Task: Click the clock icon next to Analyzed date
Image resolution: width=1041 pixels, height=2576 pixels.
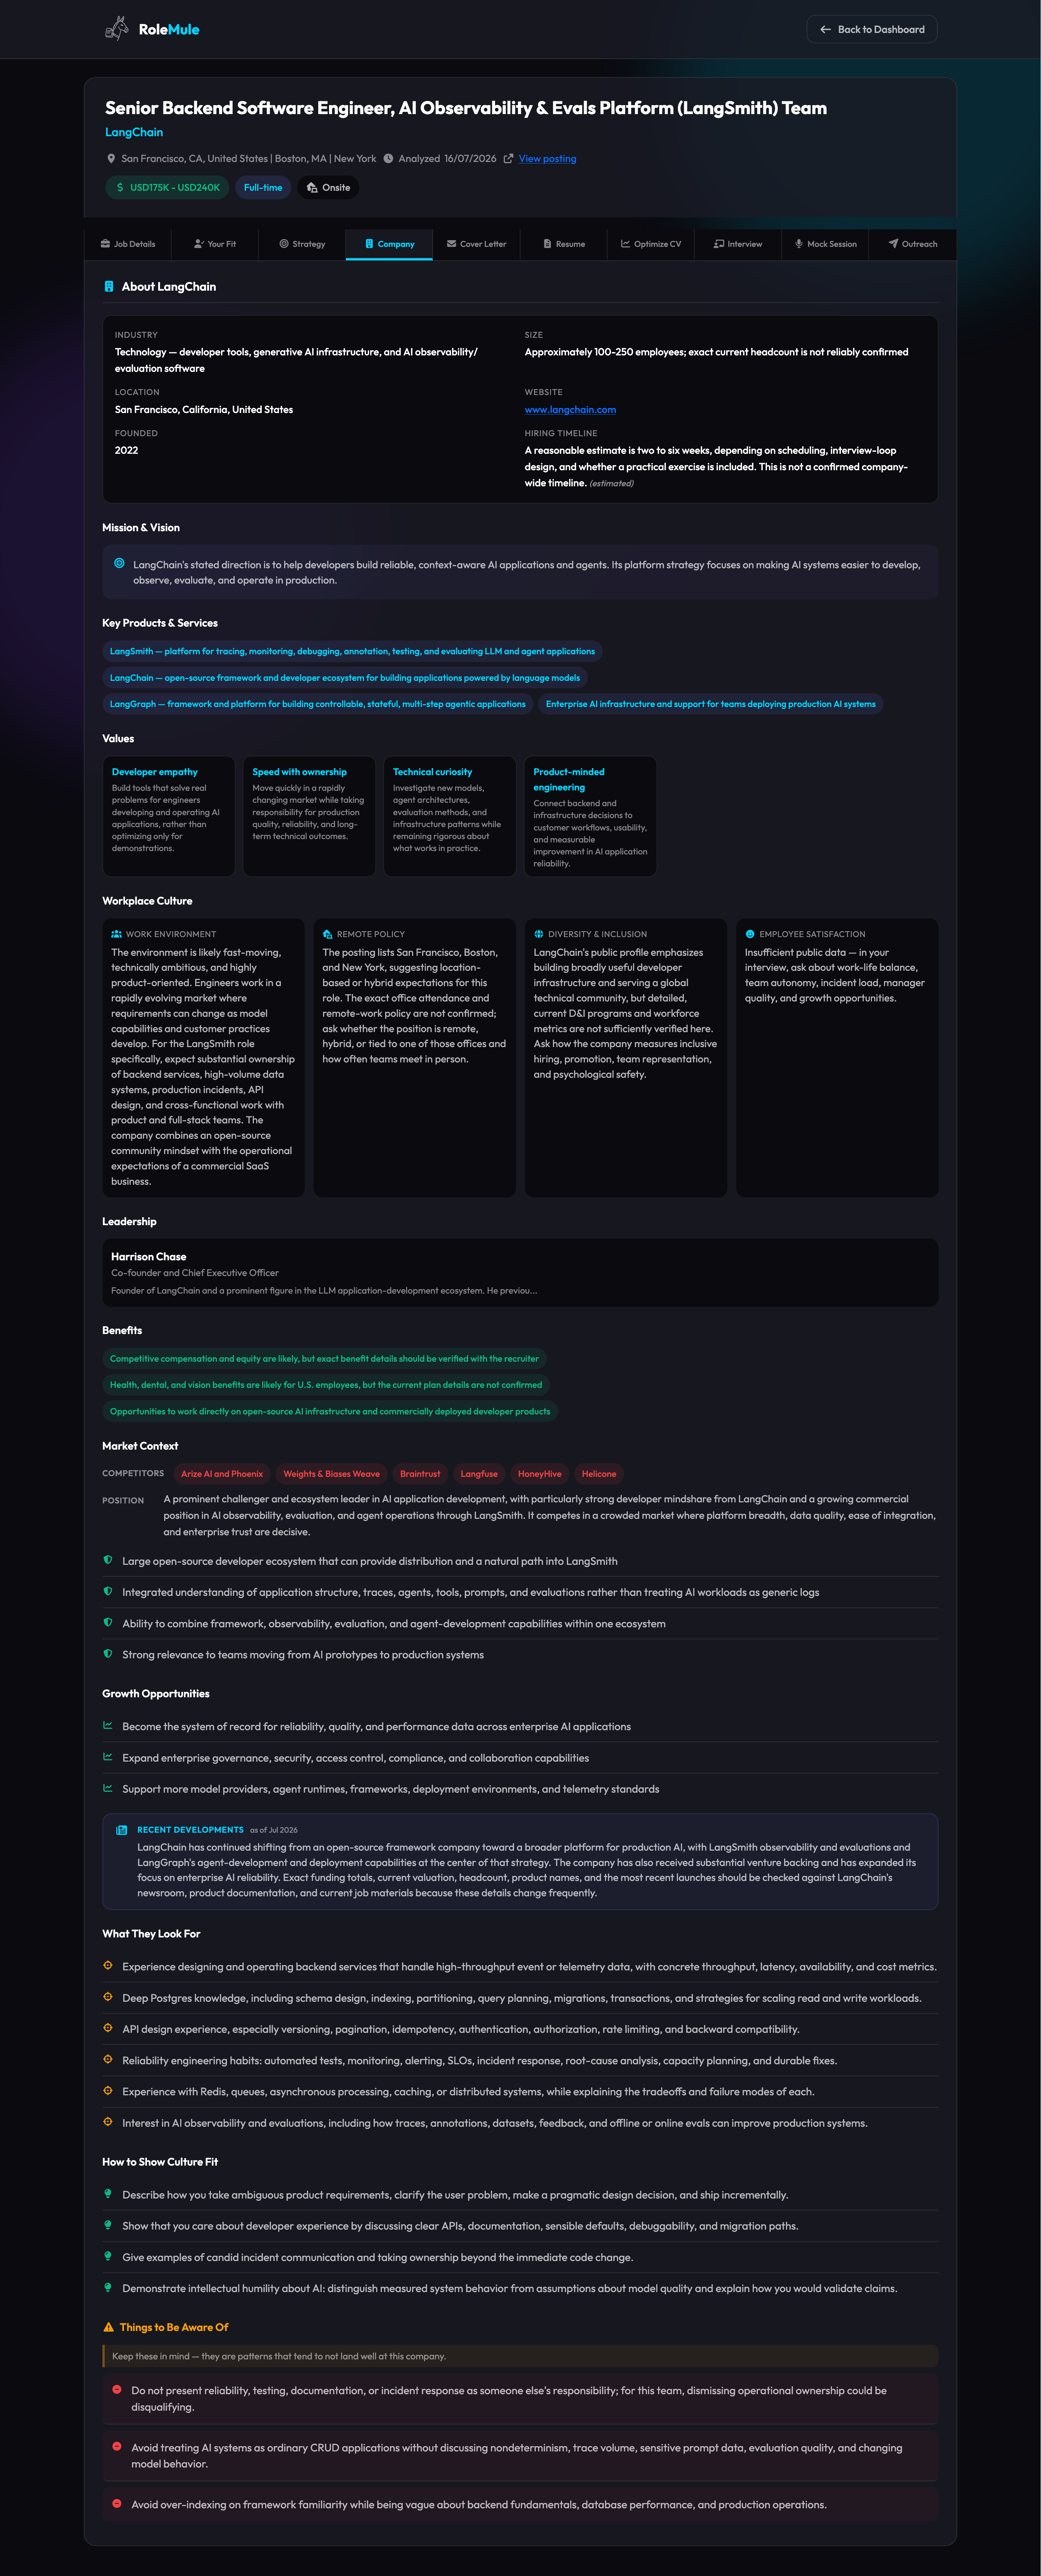Action: point(388,159)
